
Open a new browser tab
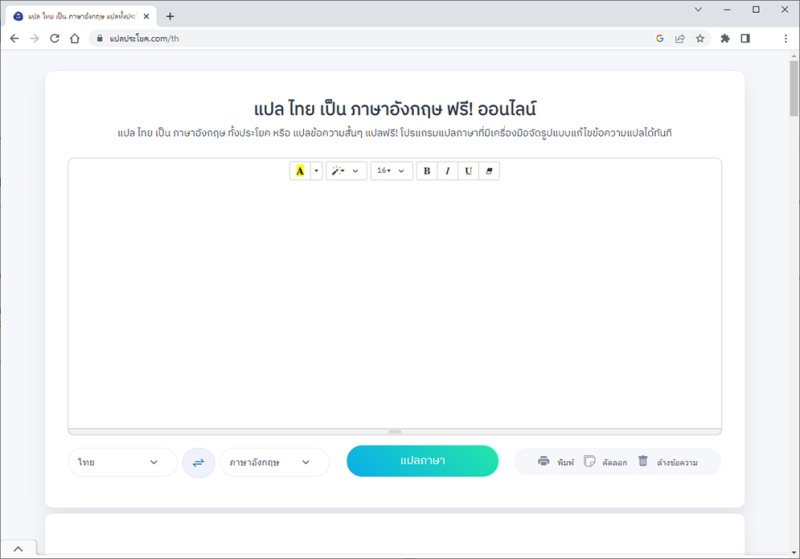[170, 16]
